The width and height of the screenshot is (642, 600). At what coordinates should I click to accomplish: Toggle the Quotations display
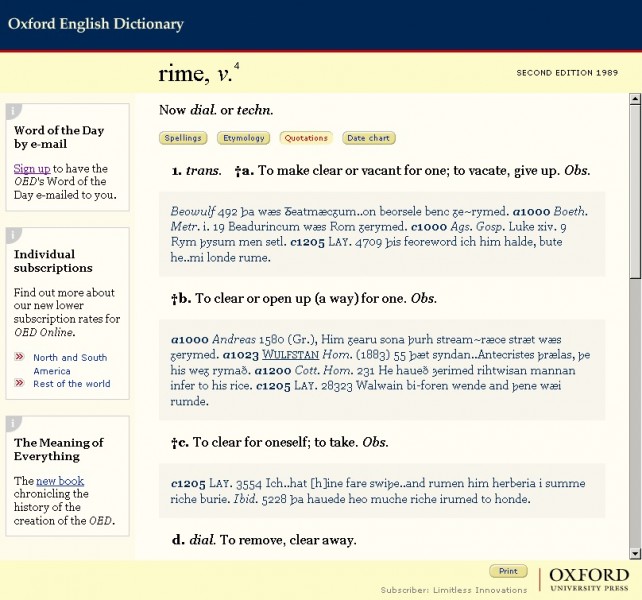point(305,138)
